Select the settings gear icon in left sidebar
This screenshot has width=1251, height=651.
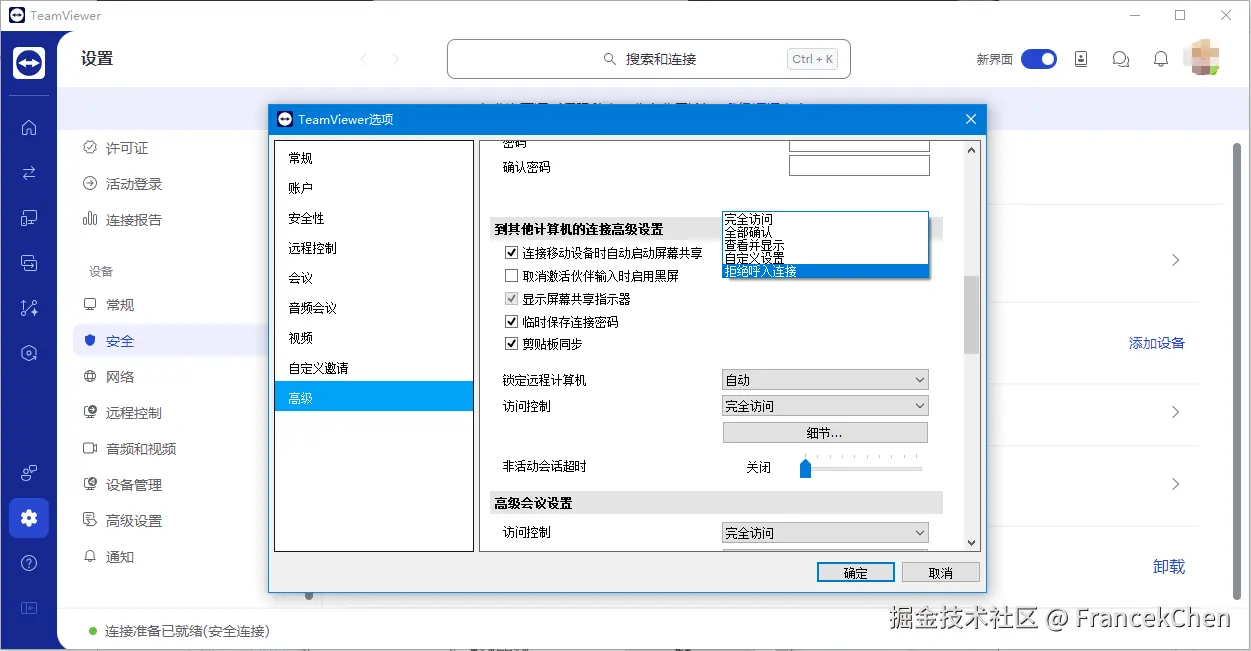(29, 518)
